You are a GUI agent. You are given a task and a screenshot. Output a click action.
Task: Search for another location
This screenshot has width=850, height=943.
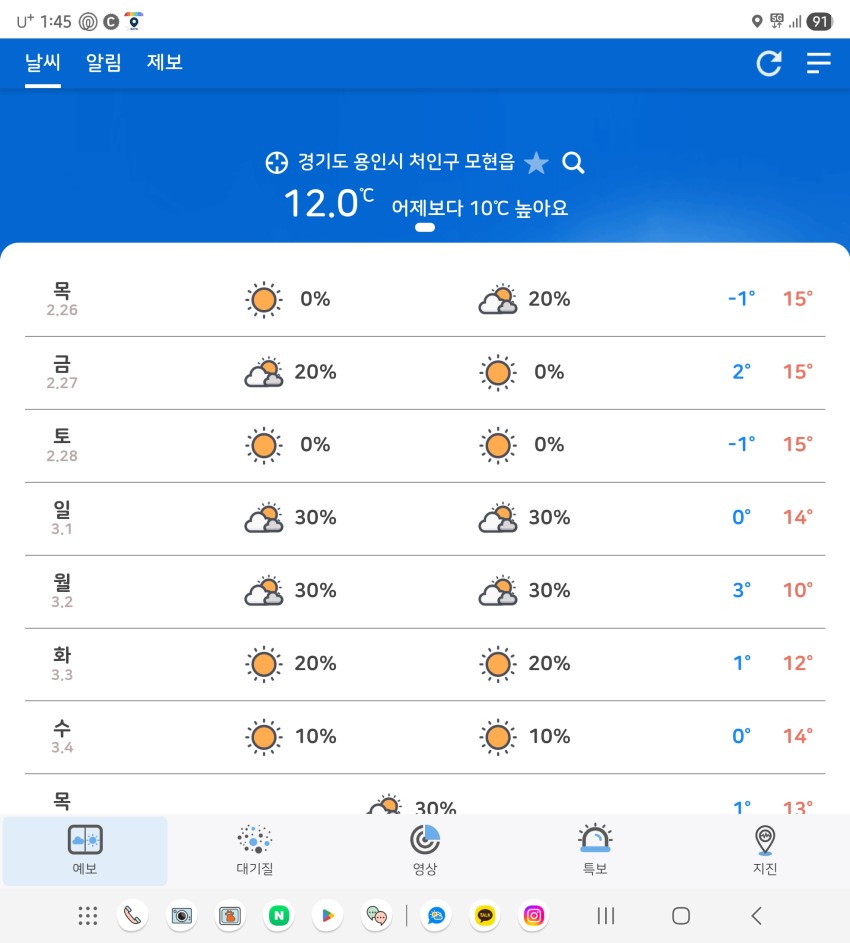(x=573, y=163)
